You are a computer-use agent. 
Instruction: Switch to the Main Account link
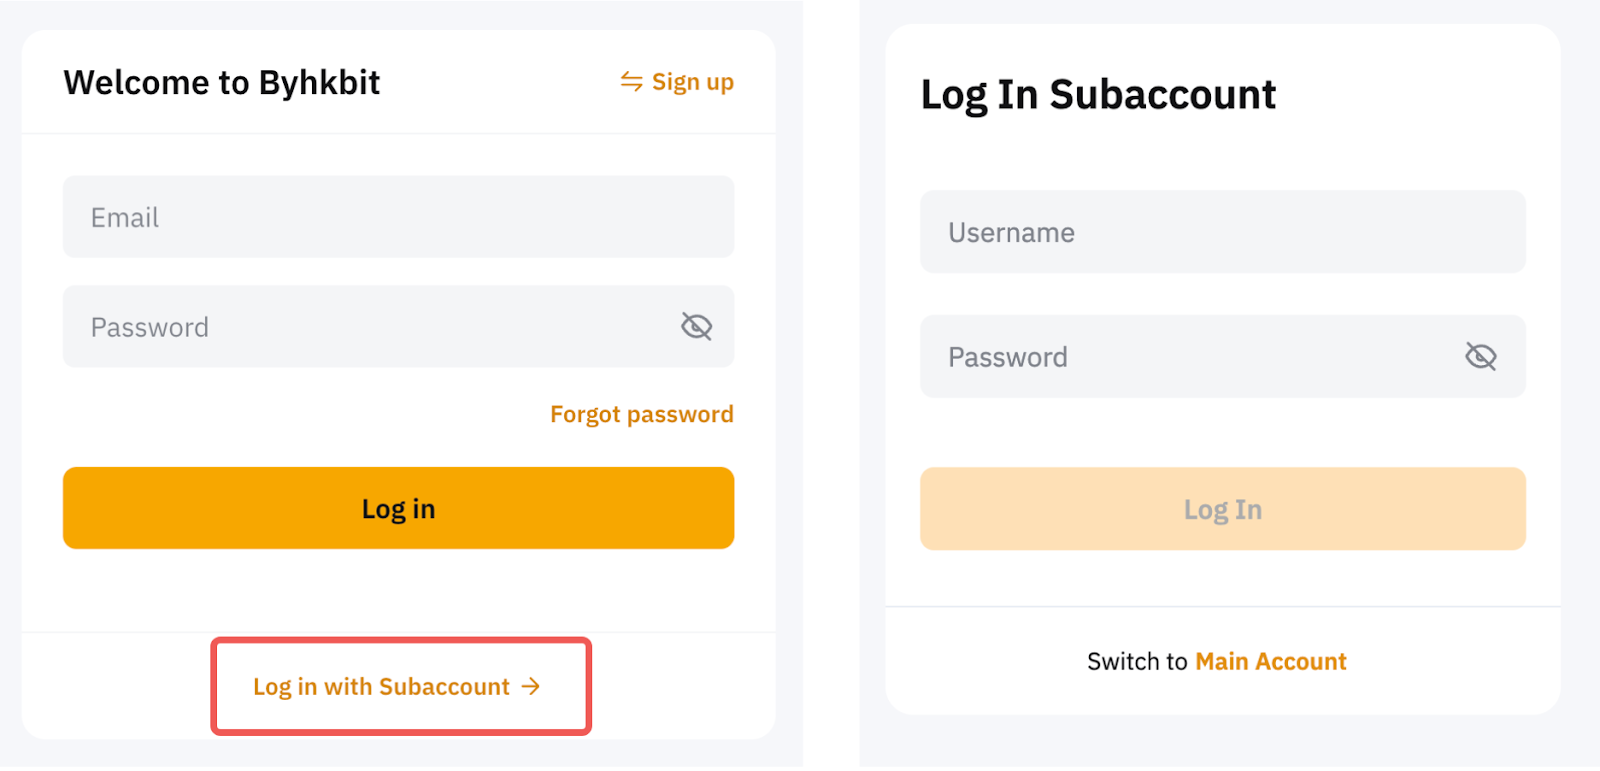click(1270, 662)
